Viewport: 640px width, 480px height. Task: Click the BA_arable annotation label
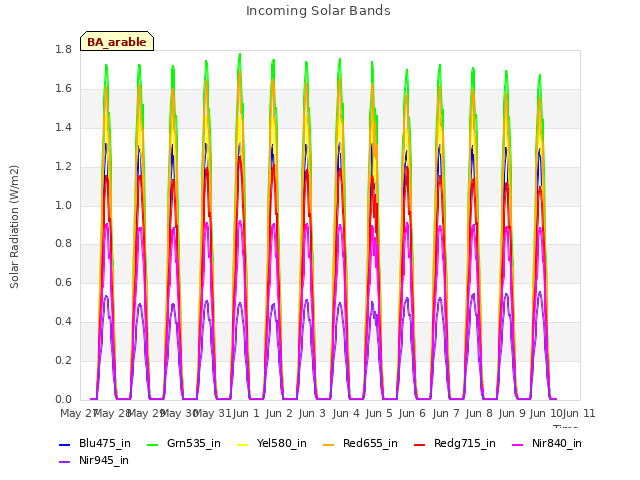tap(117, 42)
